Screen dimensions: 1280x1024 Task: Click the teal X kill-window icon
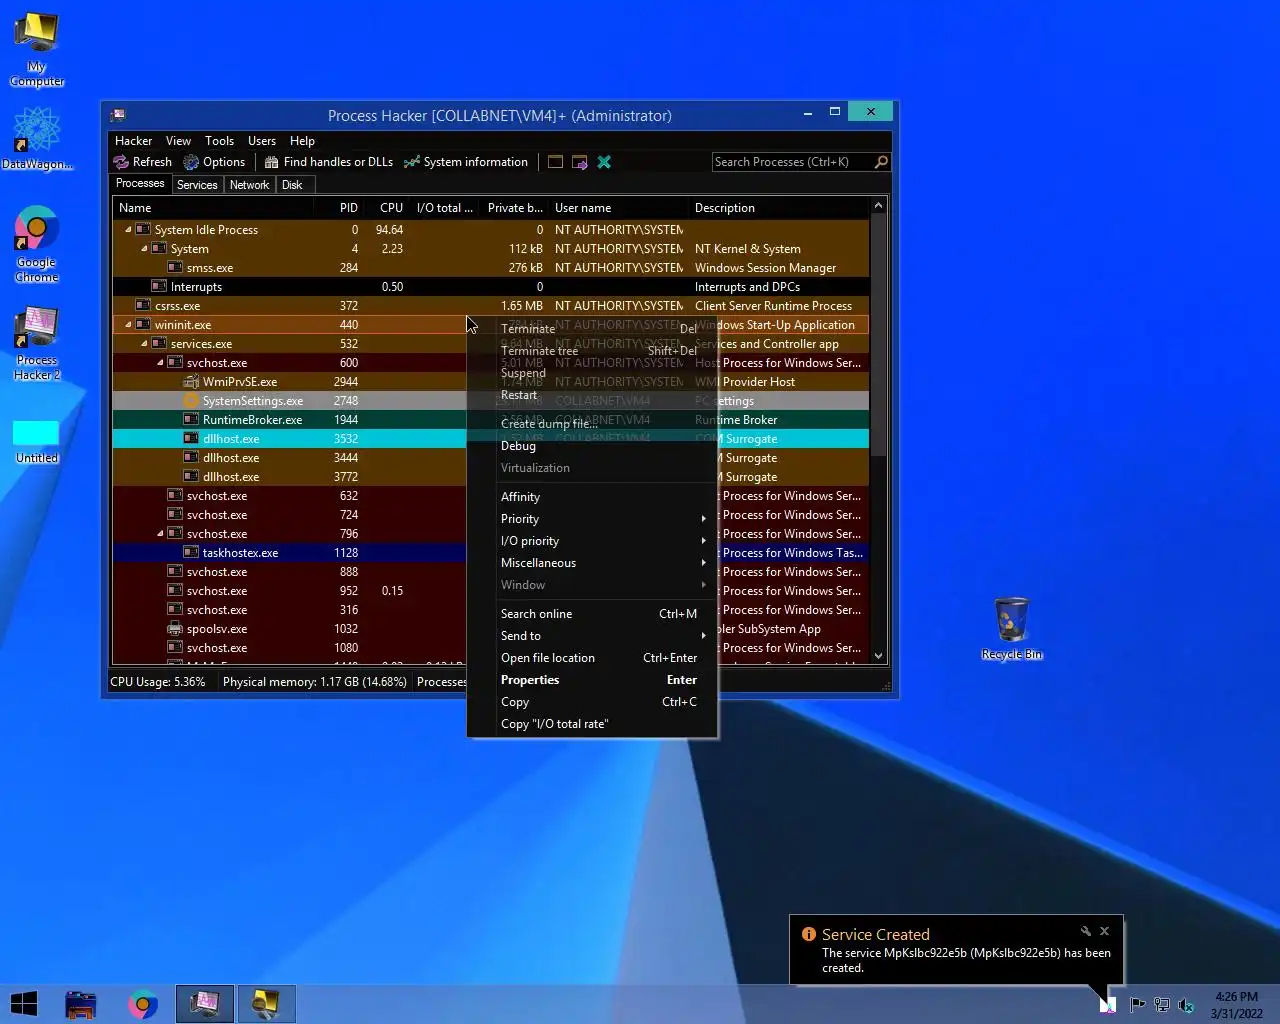click(604, 162)
